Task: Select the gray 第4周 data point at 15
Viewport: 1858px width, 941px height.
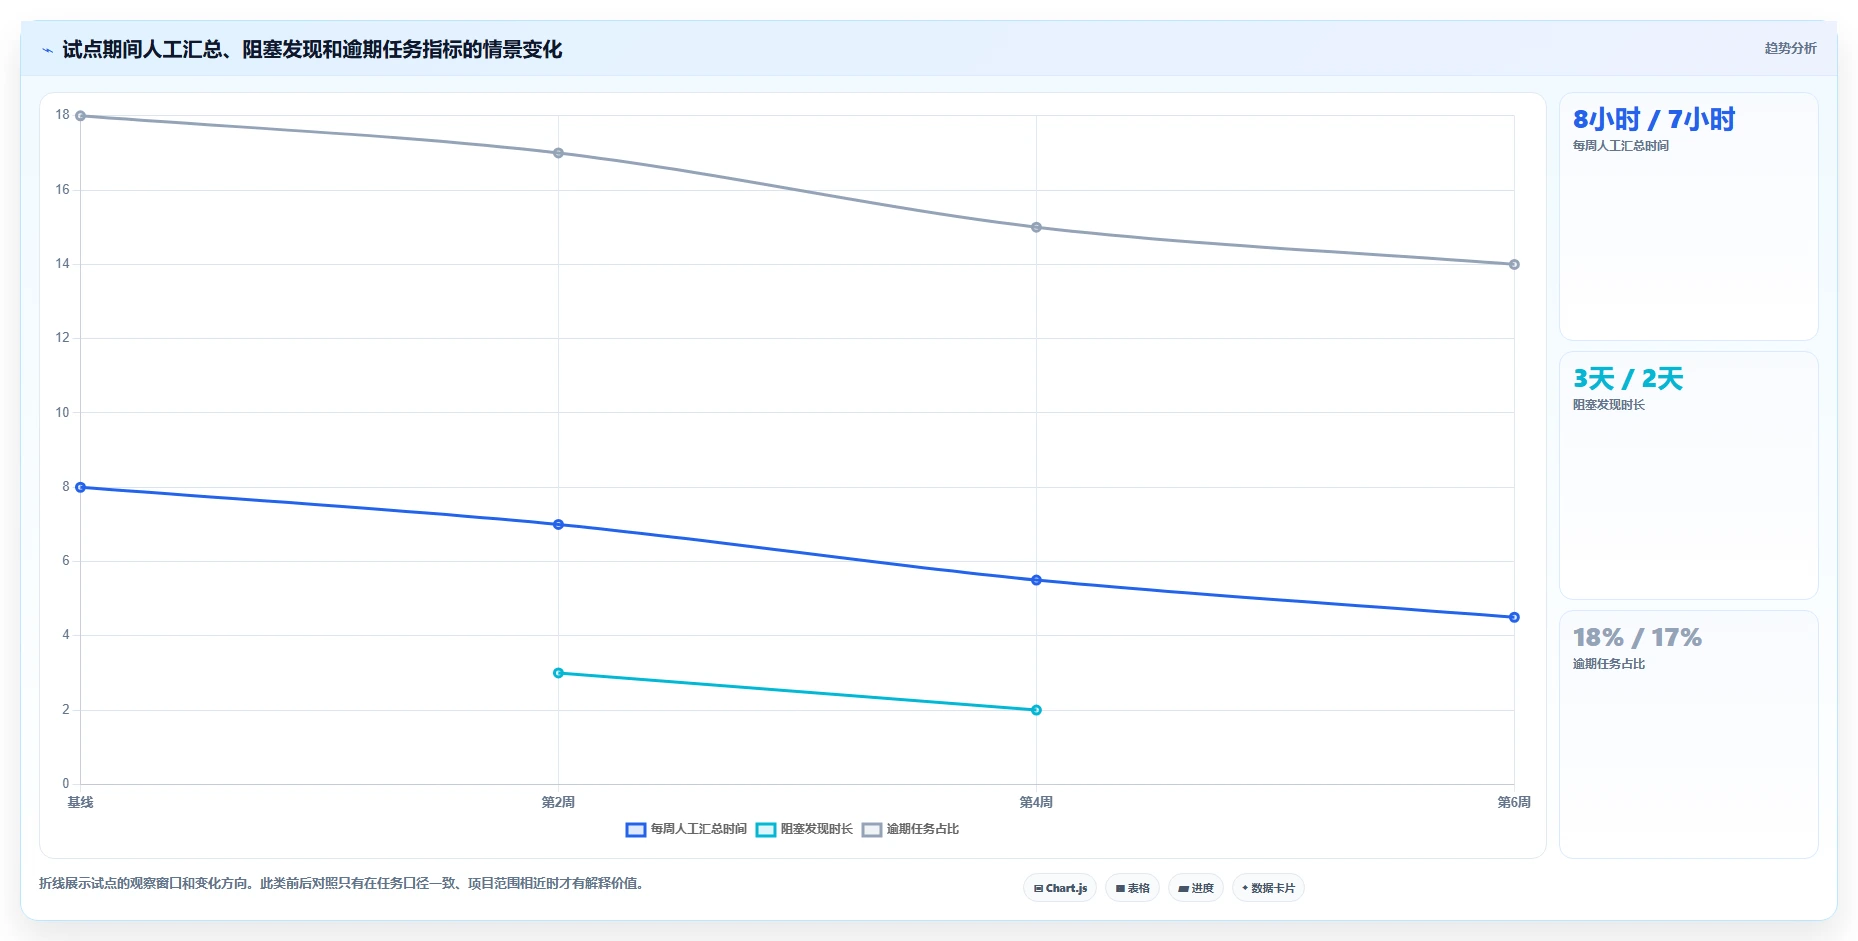Action: coord(1036,227)
